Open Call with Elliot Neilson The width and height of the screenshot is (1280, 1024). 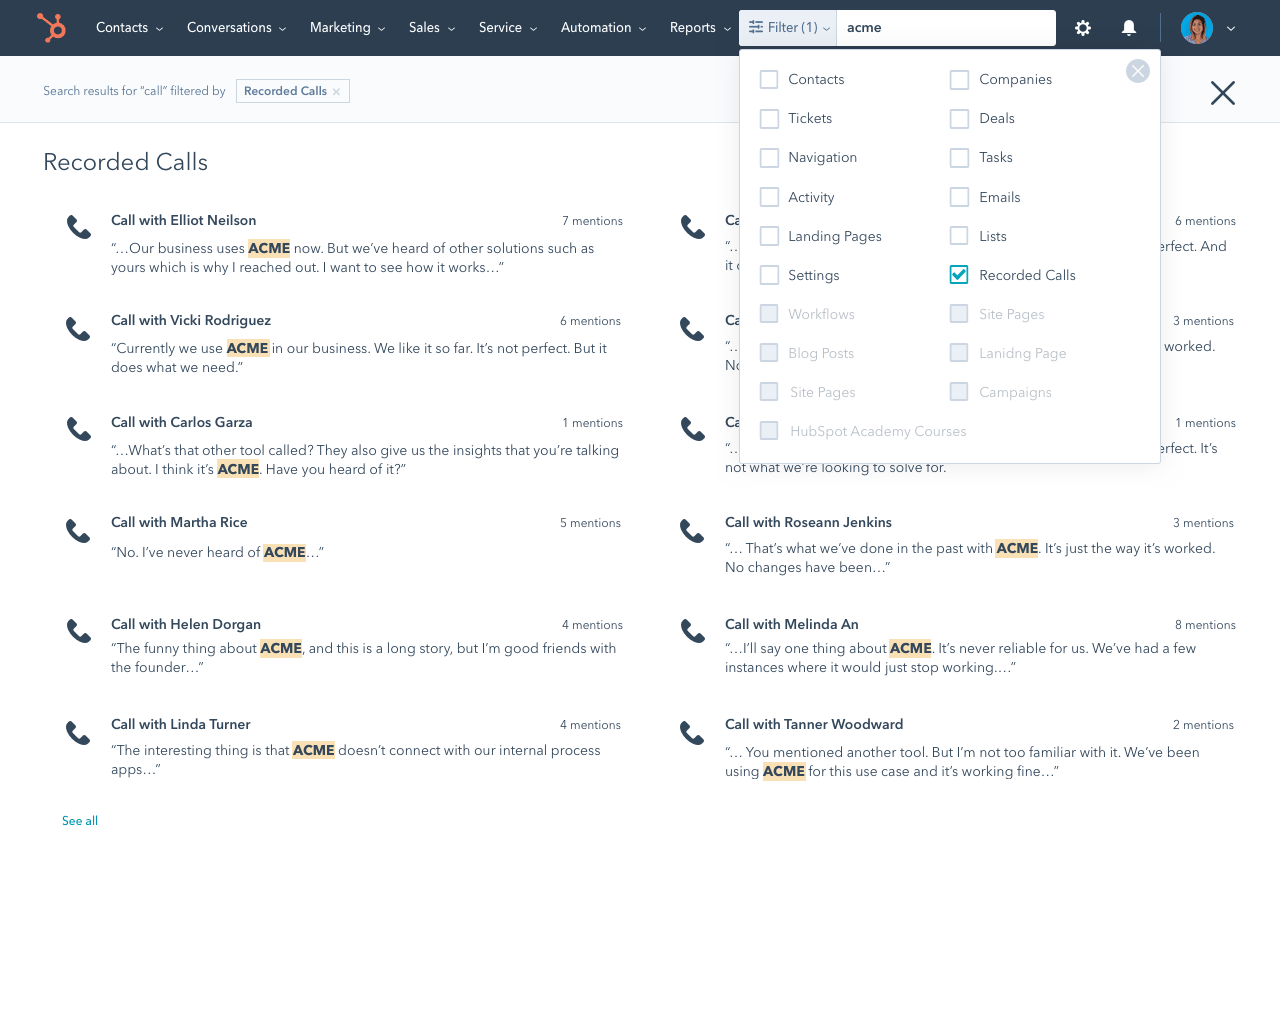point(184,220)
